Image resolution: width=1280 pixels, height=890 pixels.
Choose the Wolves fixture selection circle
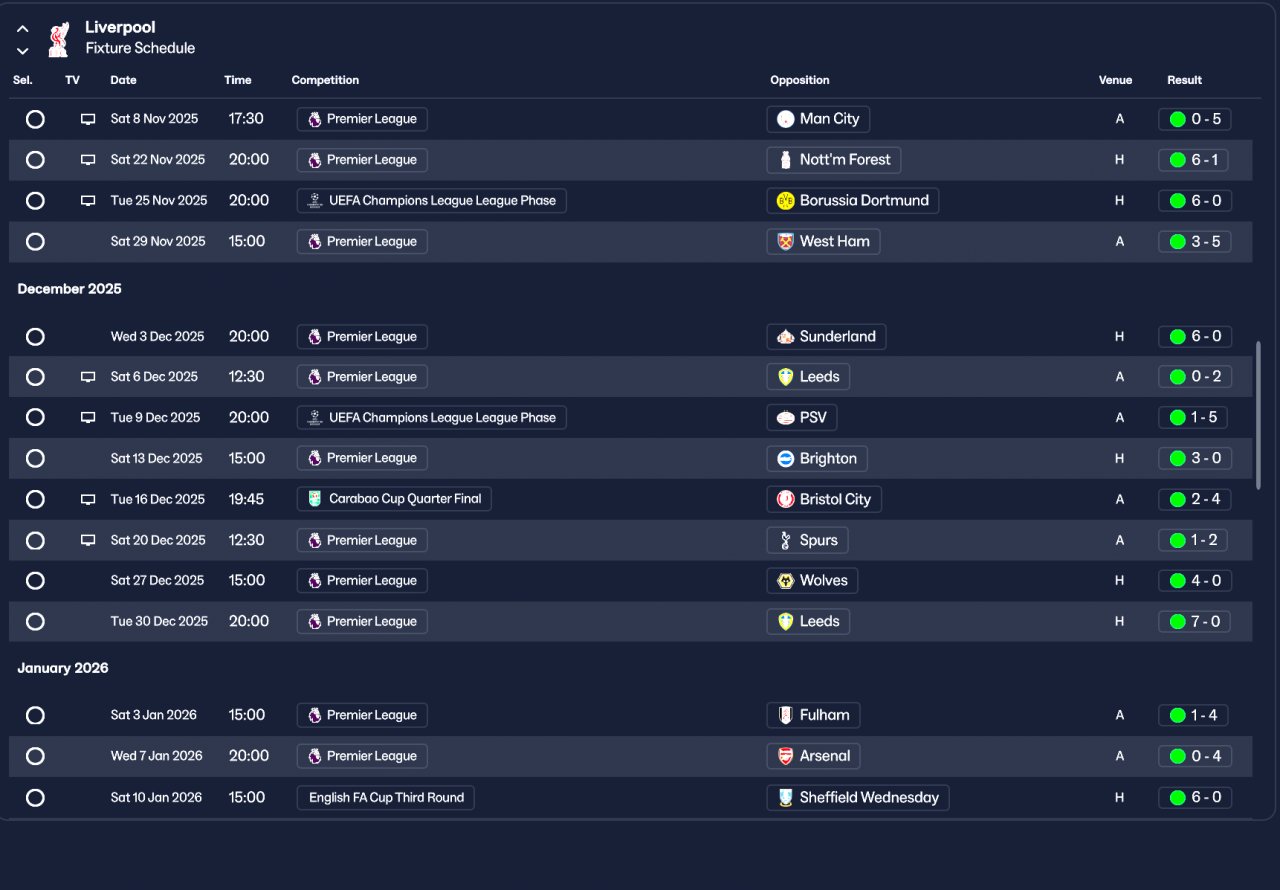(x=35, y=581)
